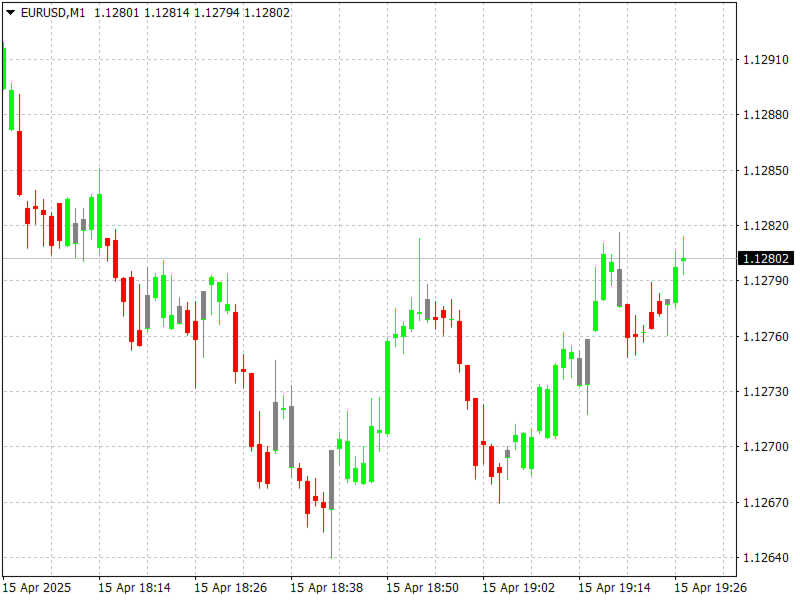The image size is (800, 600).
Task: Click the 1.12790 price axis label
Action: (766, 281)
